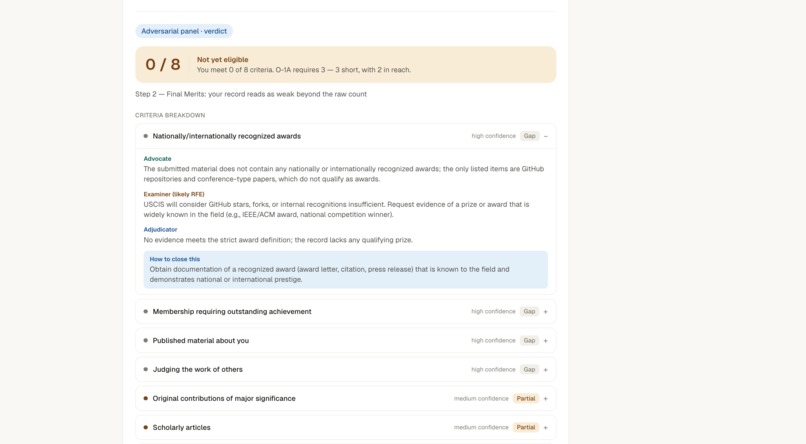
Task: Click the CRITERIA BREAKDOWN heading
Action: (x=170, y=116)
